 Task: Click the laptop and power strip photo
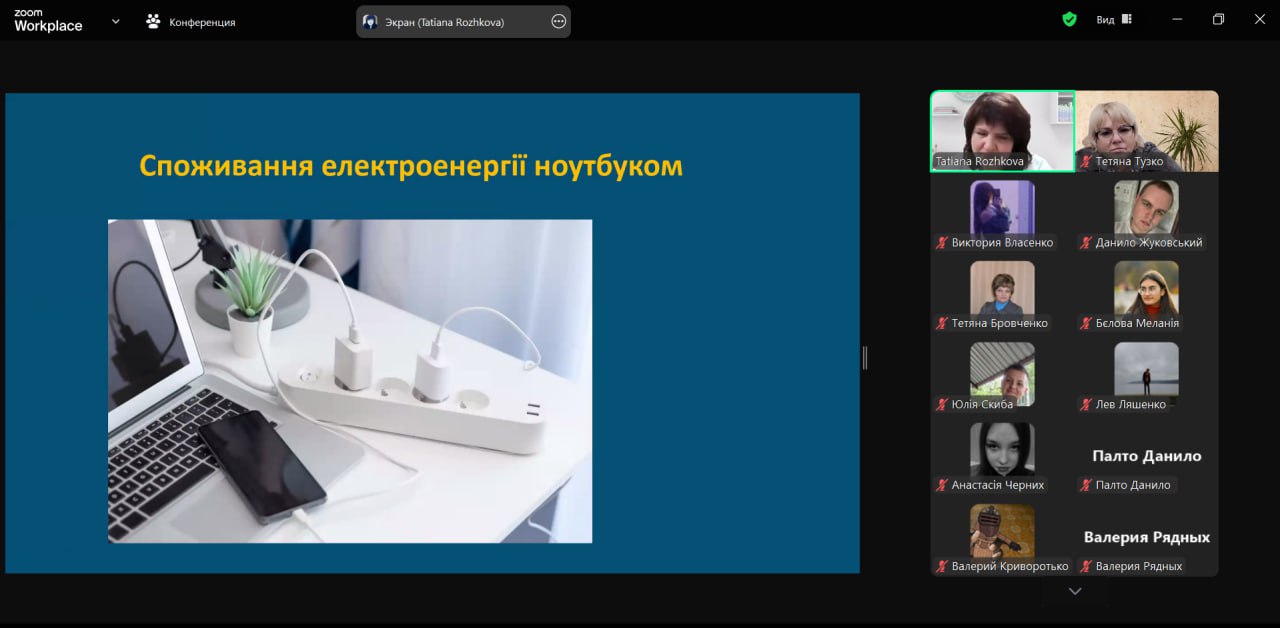click(350, 381)
